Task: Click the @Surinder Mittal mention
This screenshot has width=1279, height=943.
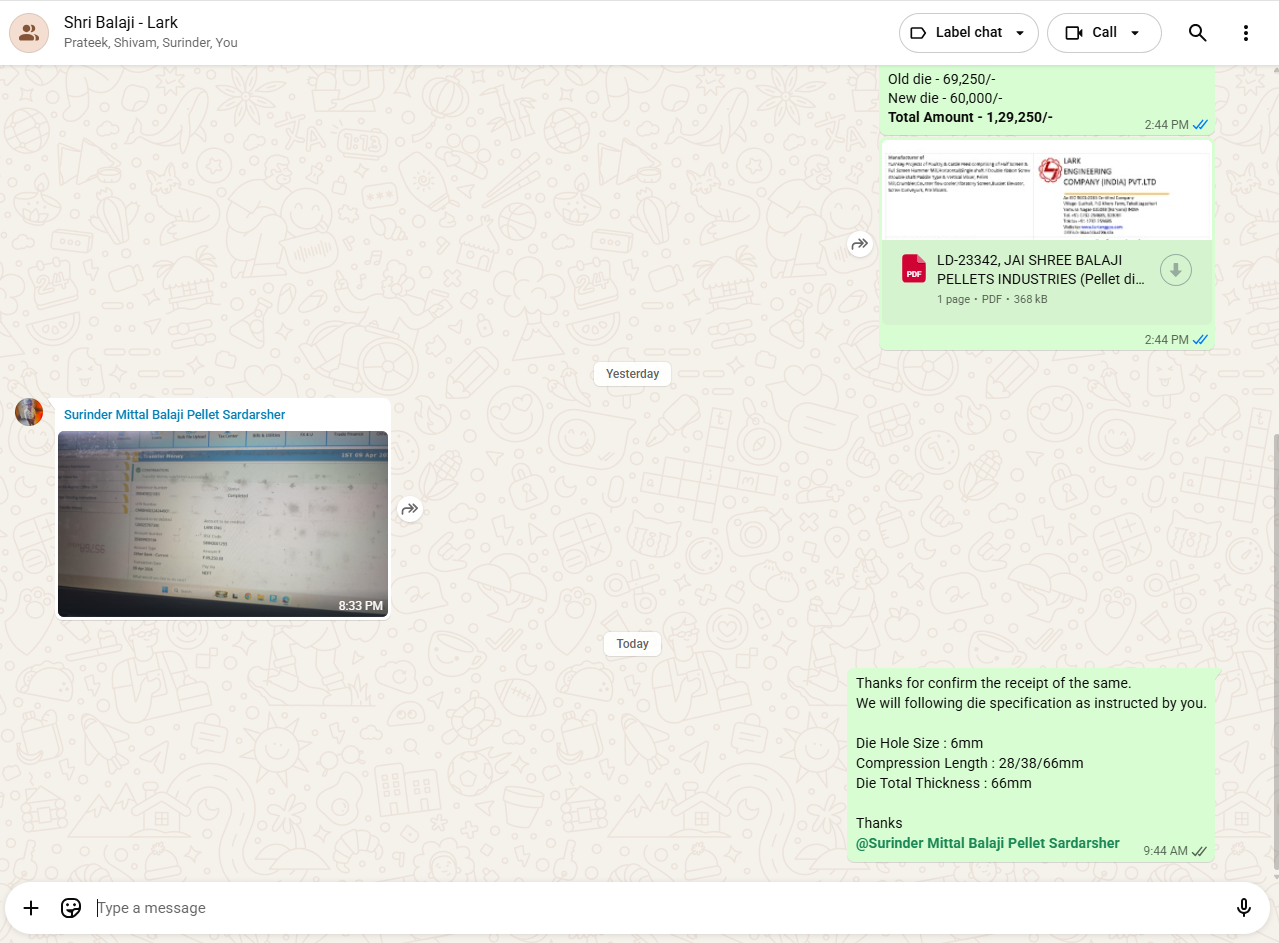Action: pyautogui.click(x=987, y=843)
